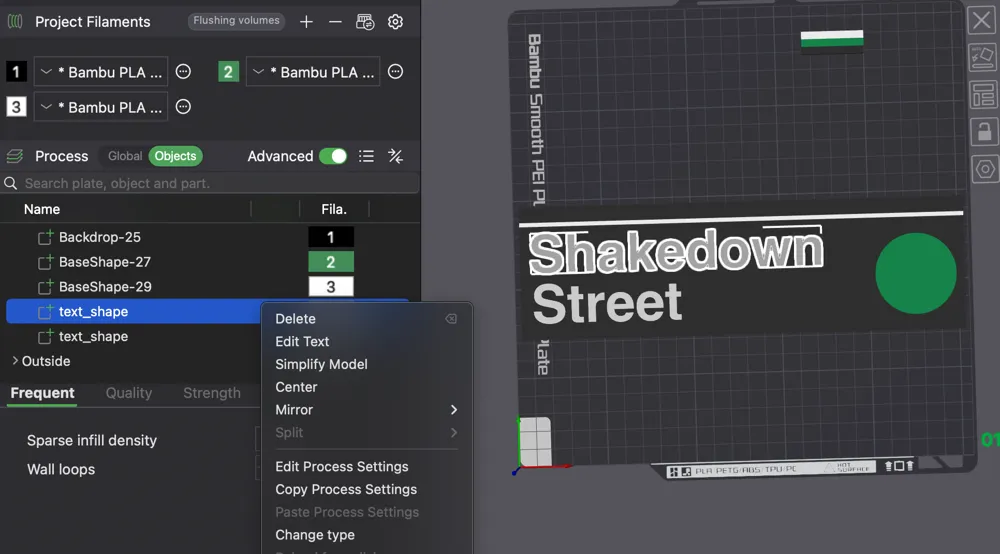Switch process scope to Objects
The width and height of the screenshot is (1000, 554).
coord(175,156)
